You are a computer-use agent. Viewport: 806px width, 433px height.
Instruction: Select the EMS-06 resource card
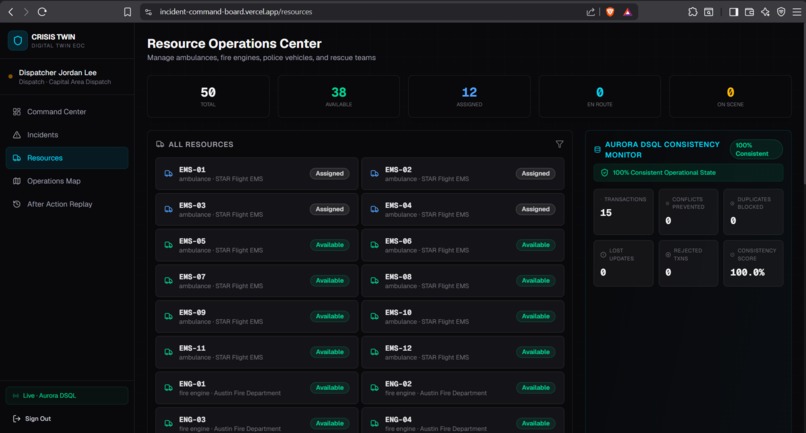coord(463,245)
